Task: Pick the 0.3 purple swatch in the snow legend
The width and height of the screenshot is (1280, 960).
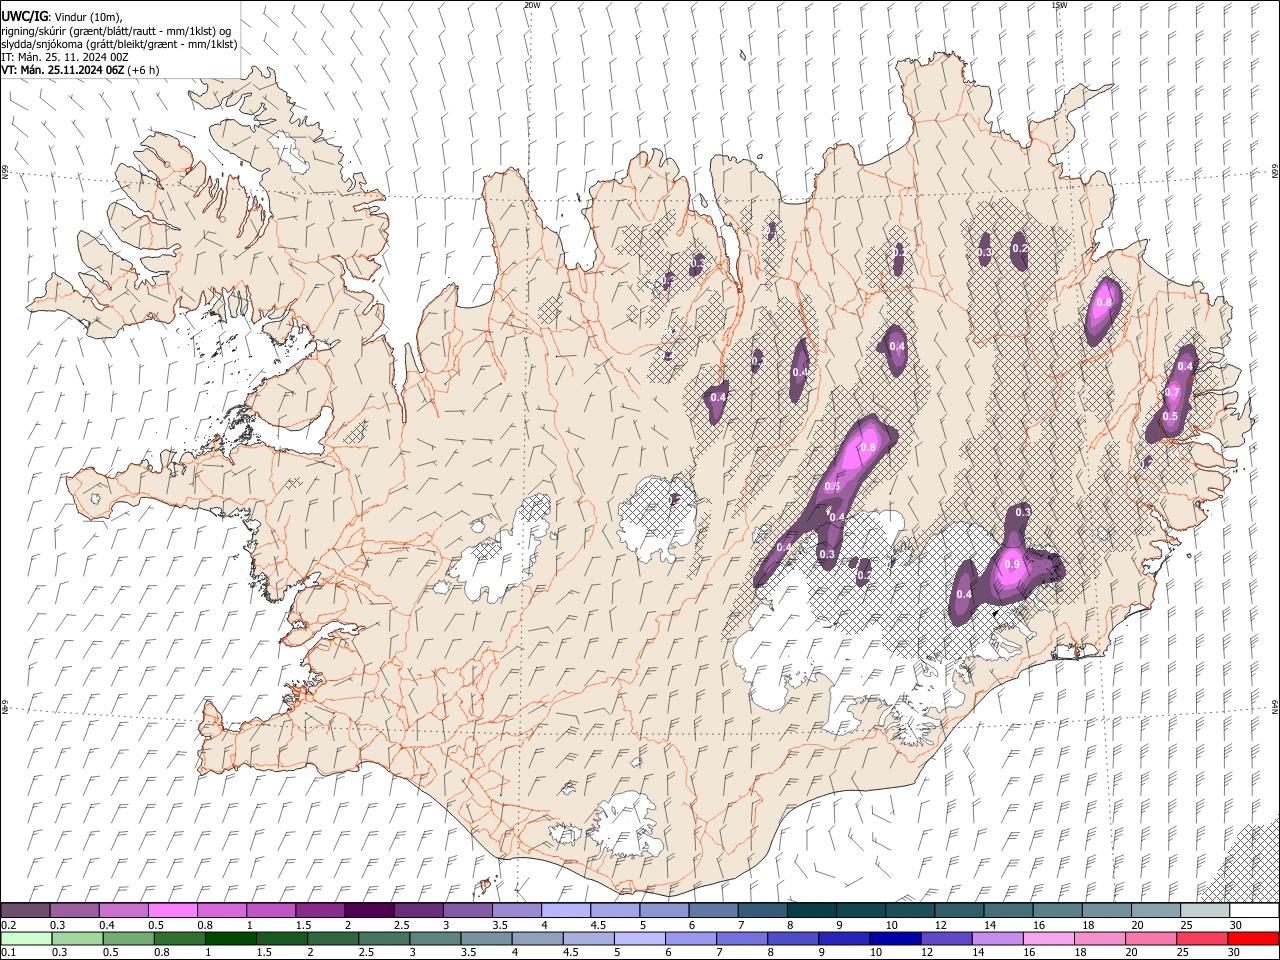Action: pos(74,911)
